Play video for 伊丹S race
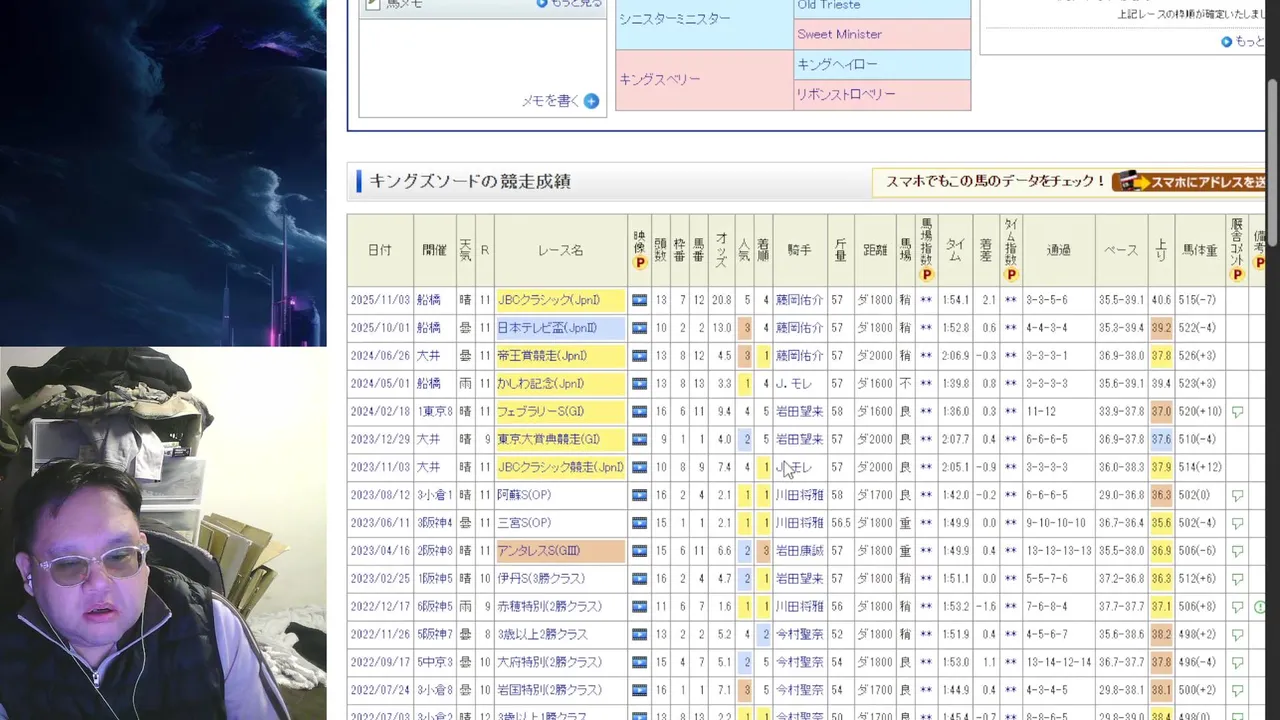 pyautogui.click(x=639, y=578)
